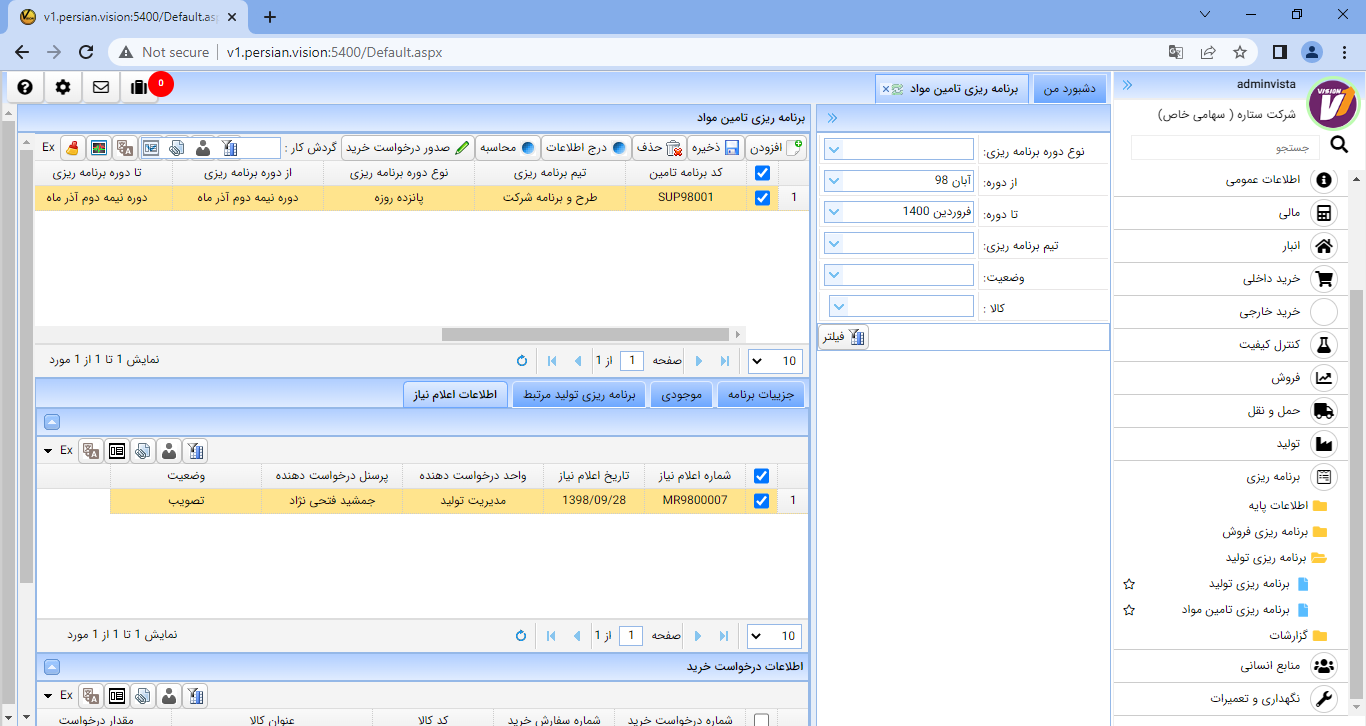Open a new browser tab
This screenshot has height=726, width=1366.
[269, 16]
